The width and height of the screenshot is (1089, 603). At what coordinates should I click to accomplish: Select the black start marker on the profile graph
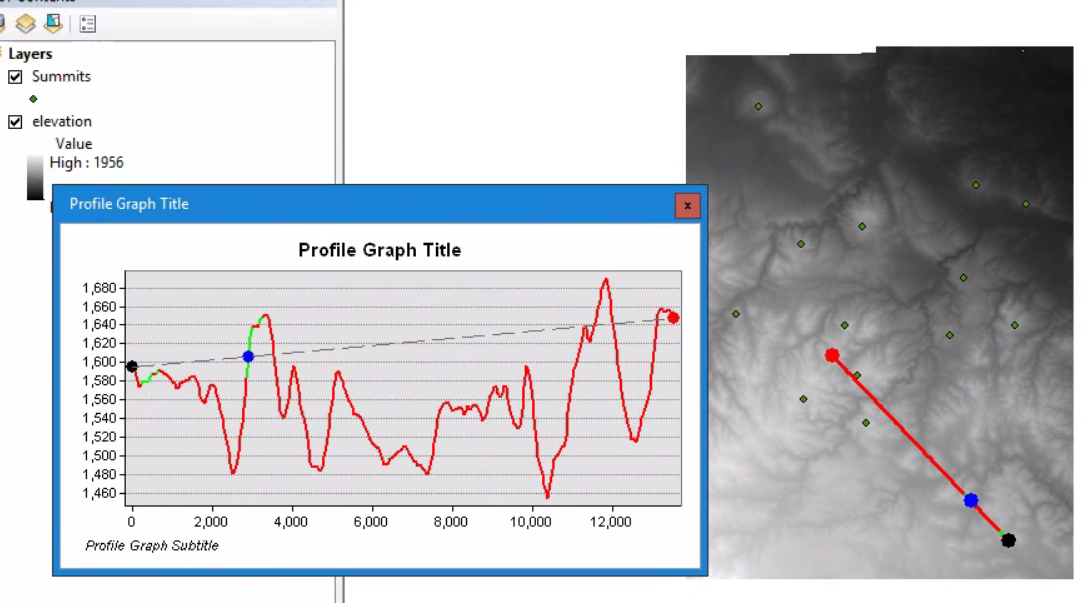131,366
